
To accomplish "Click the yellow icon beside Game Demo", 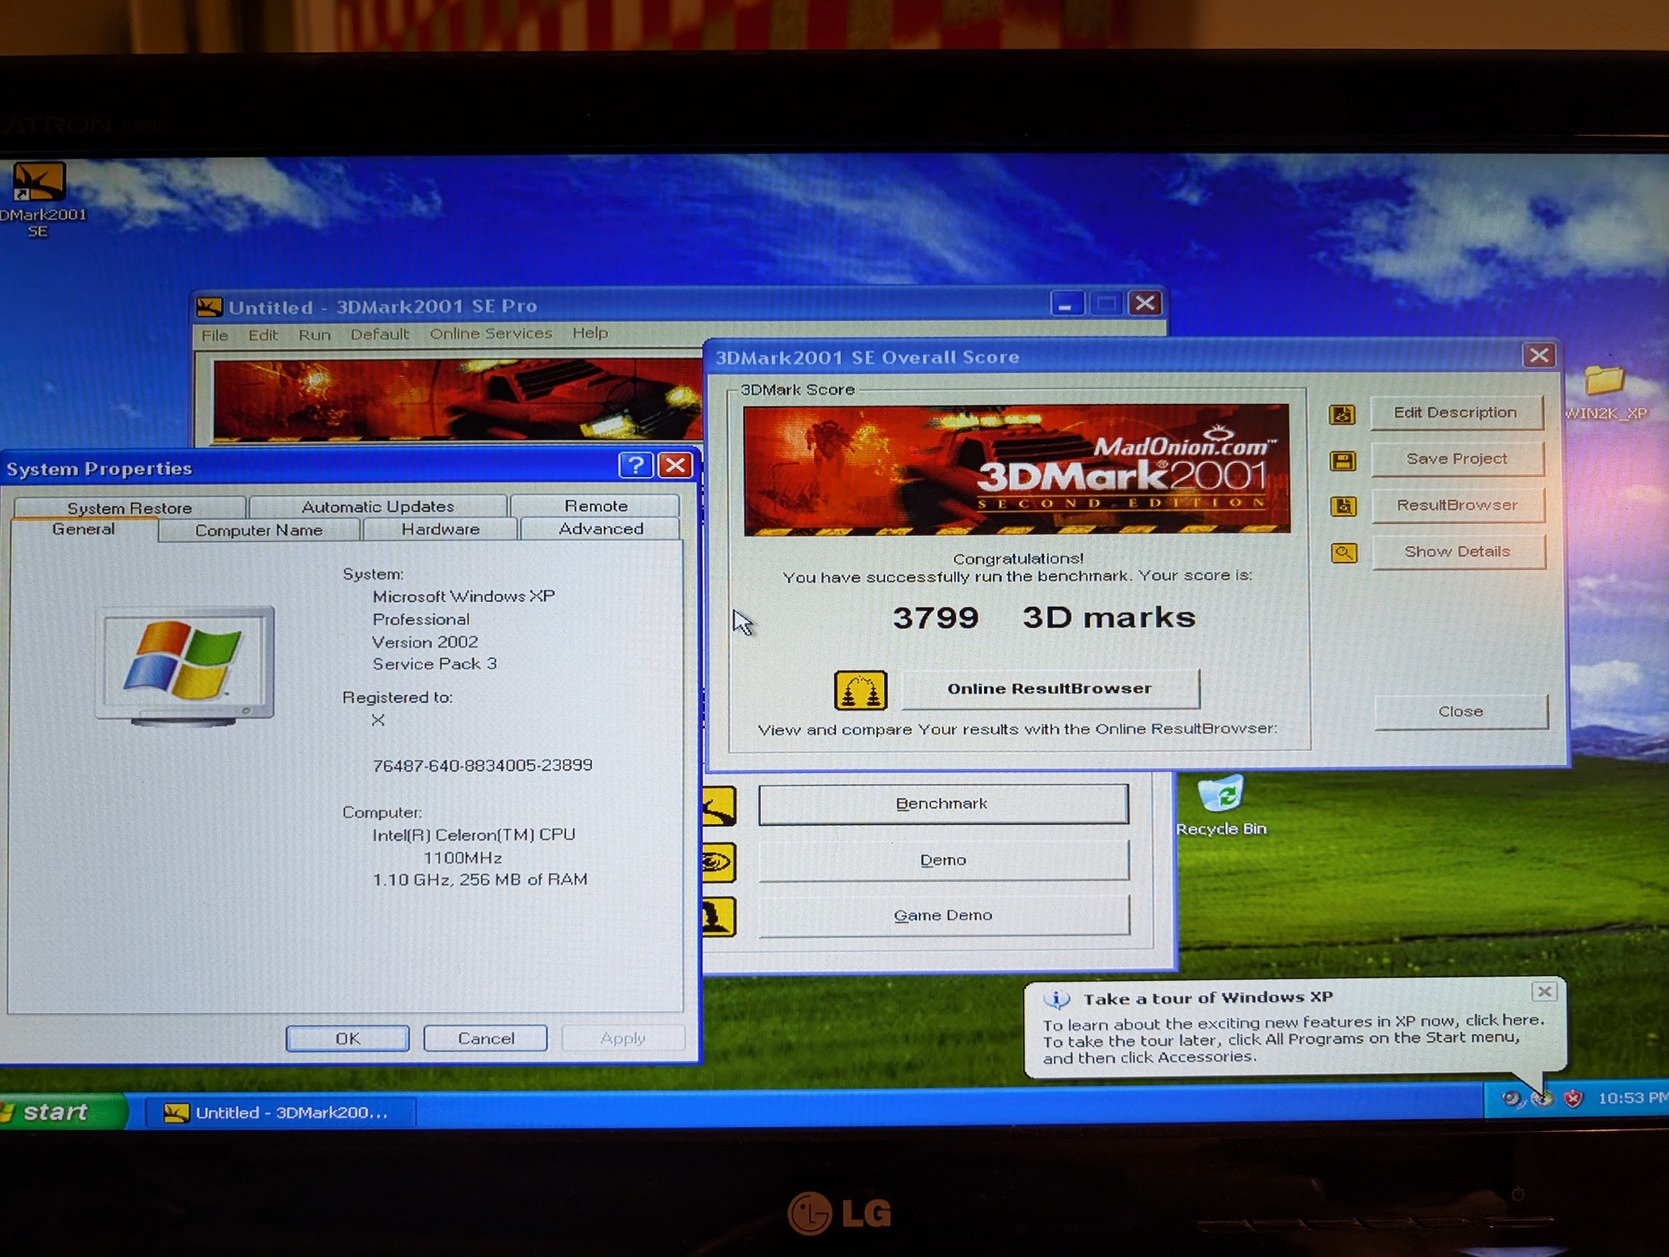I will [x=719, y=917].
